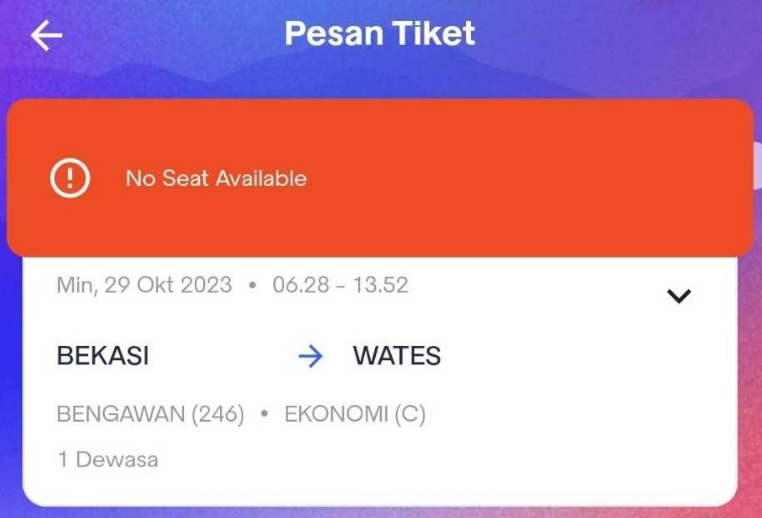762x518 pixels.
Task: Click the dot separator between date and time
Action: click(252, 286)
